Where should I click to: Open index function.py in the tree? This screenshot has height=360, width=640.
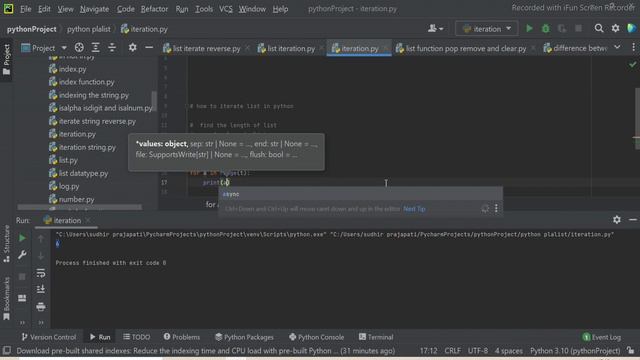point(81,82)
